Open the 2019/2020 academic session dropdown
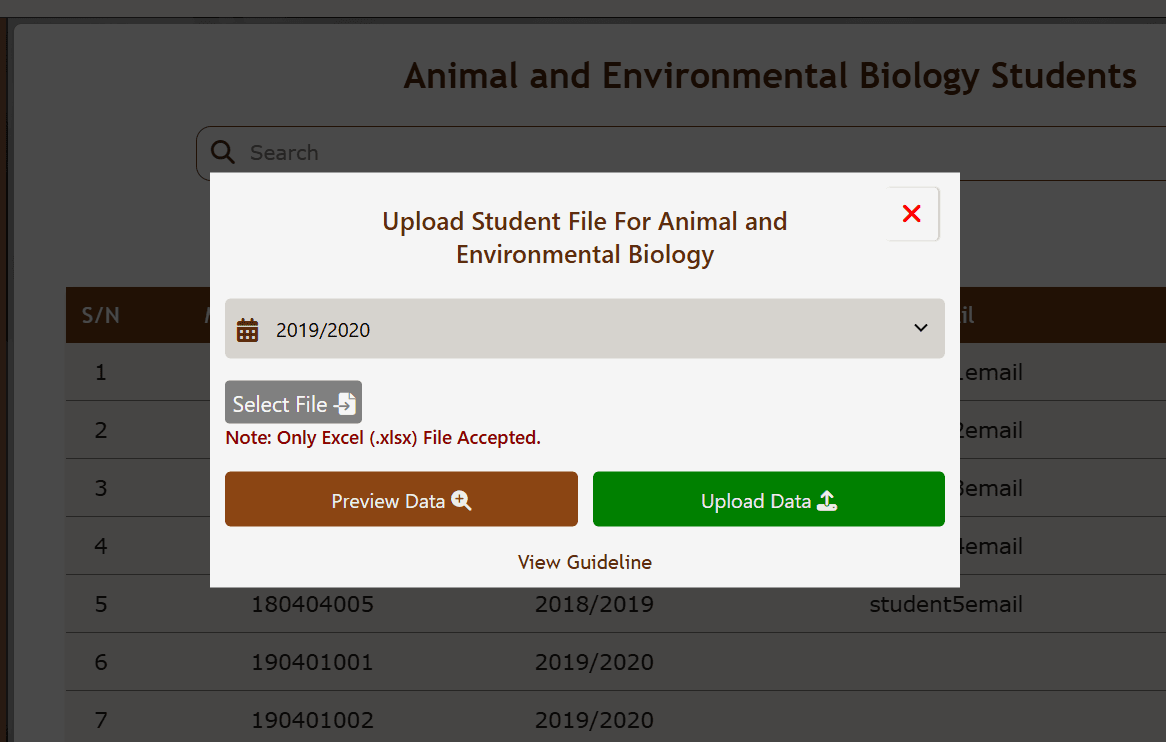 (x=584, y=329)
